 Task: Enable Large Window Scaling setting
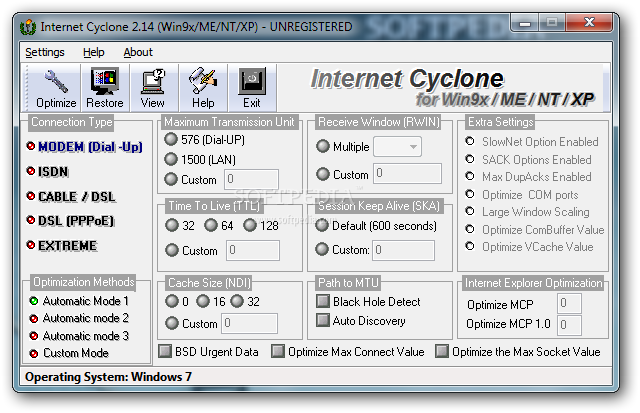point(528,212)
